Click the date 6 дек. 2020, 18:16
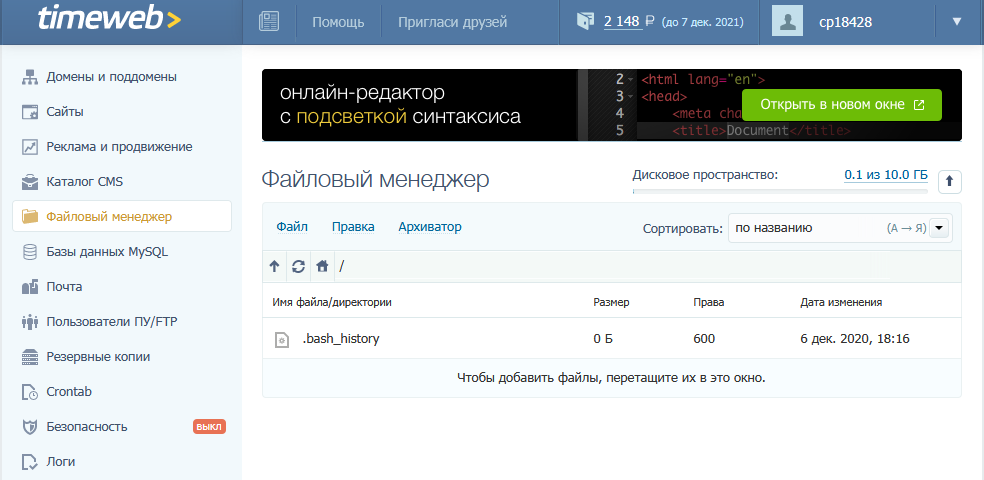The height and width of the screenshot is (480, 984). tap(855, 339)
